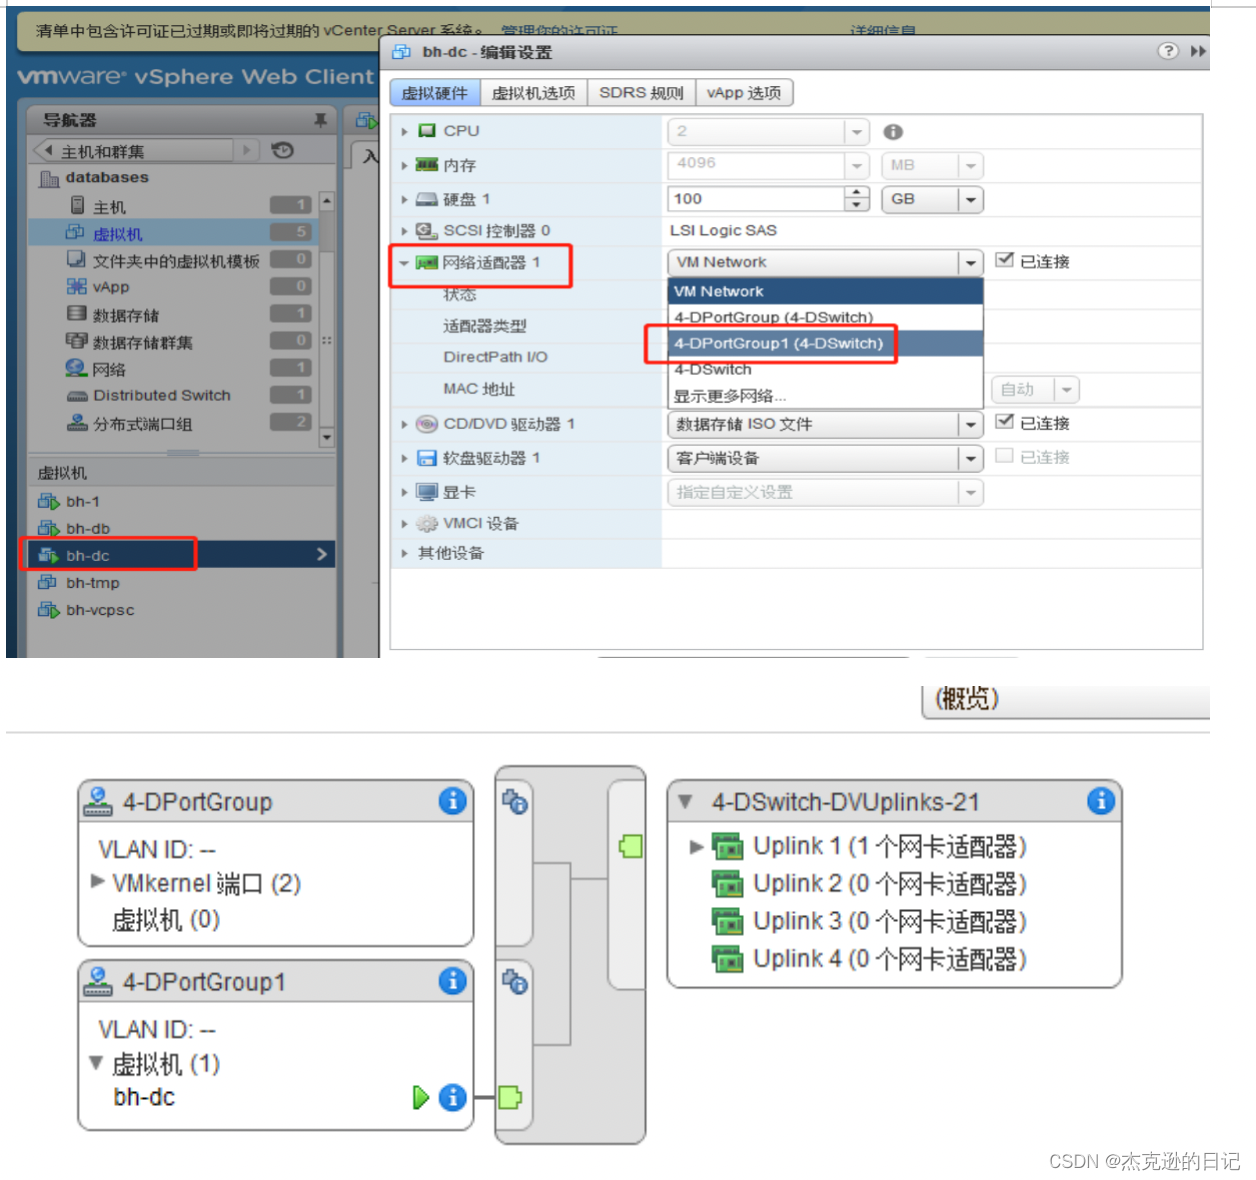Choose VM Network in dropdown list
The height and width of the screenshot is (1180, 1256).
click(x=825, y=291)
